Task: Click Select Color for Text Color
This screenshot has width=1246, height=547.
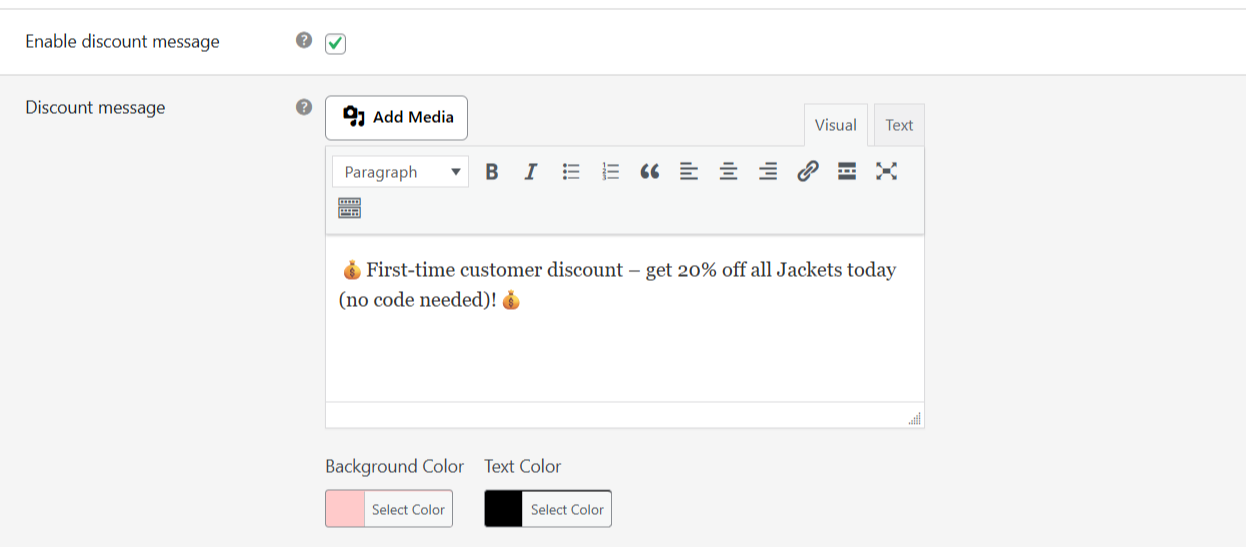Action: click(x=567, y=509)
